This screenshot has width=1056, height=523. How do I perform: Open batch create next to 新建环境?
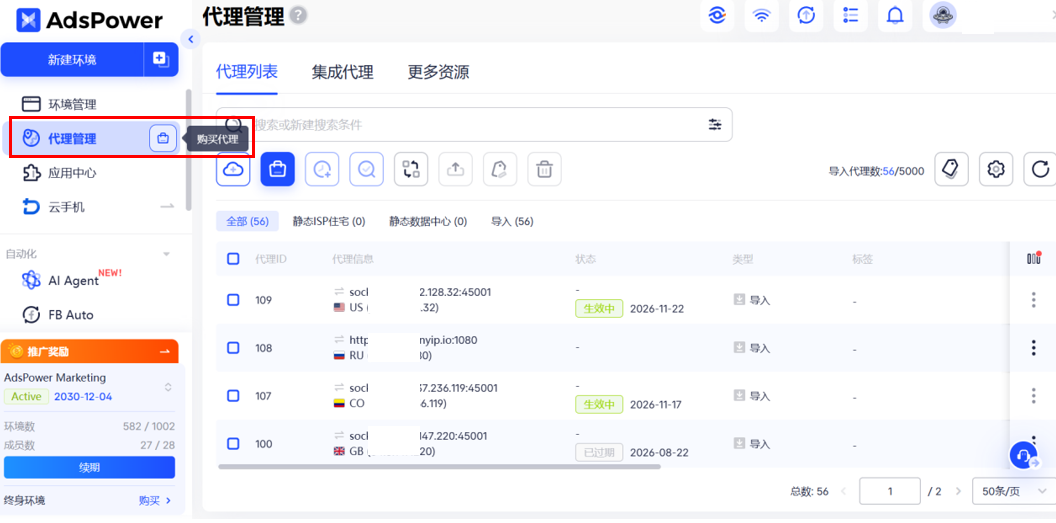click(x=161, y=59)
